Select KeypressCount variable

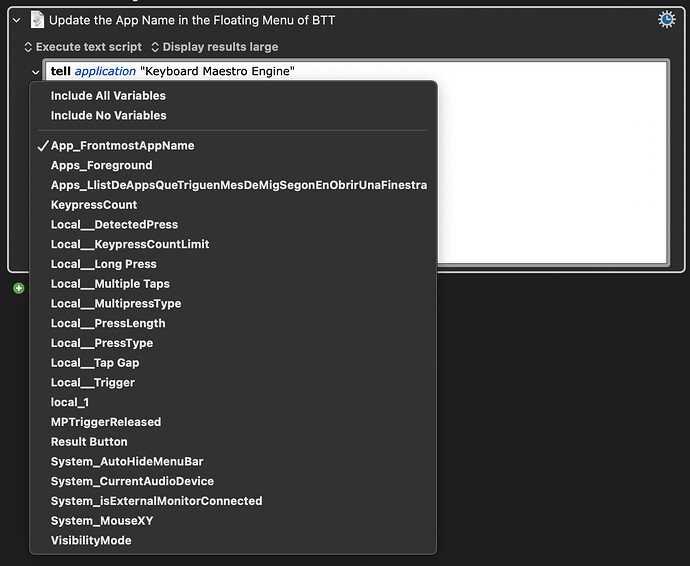pos(233,205)
